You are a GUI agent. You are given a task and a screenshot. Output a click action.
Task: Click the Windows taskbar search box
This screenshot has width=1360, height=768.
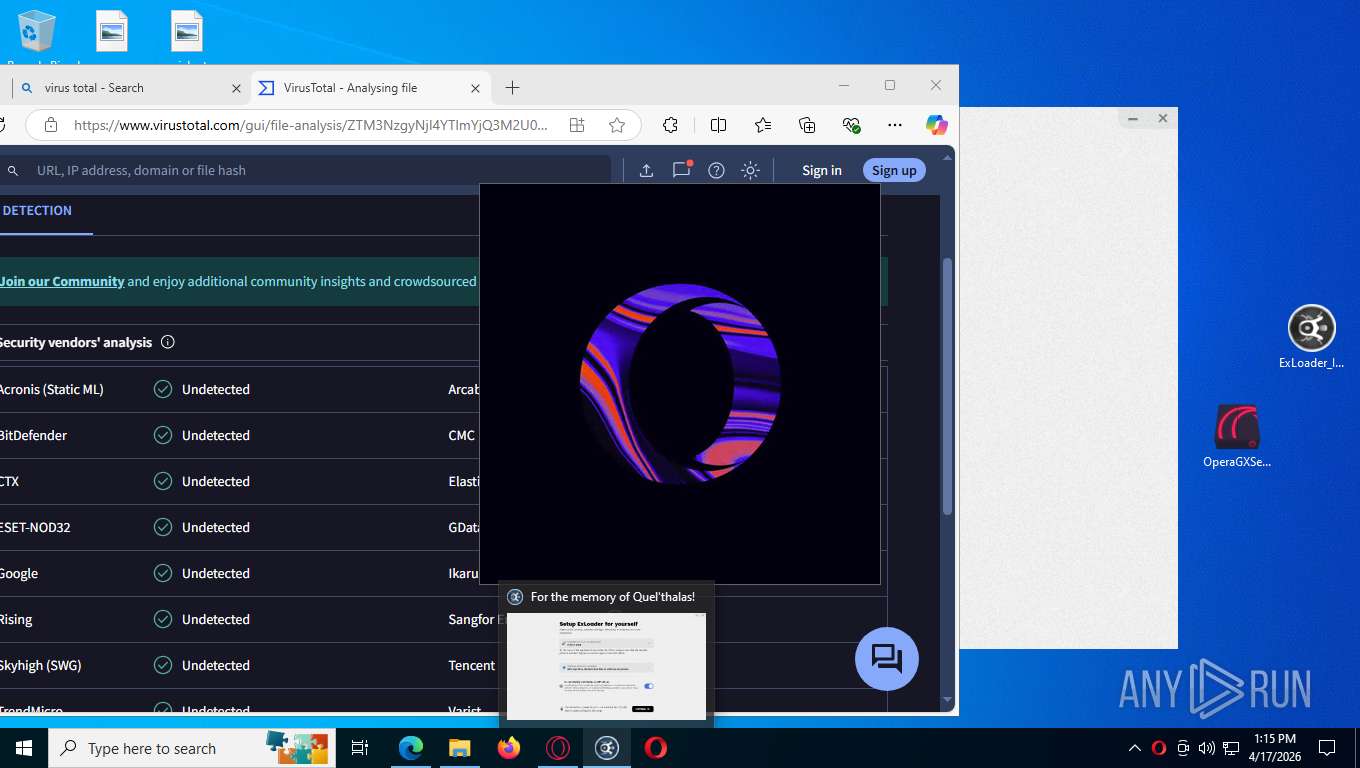point(191,748)
